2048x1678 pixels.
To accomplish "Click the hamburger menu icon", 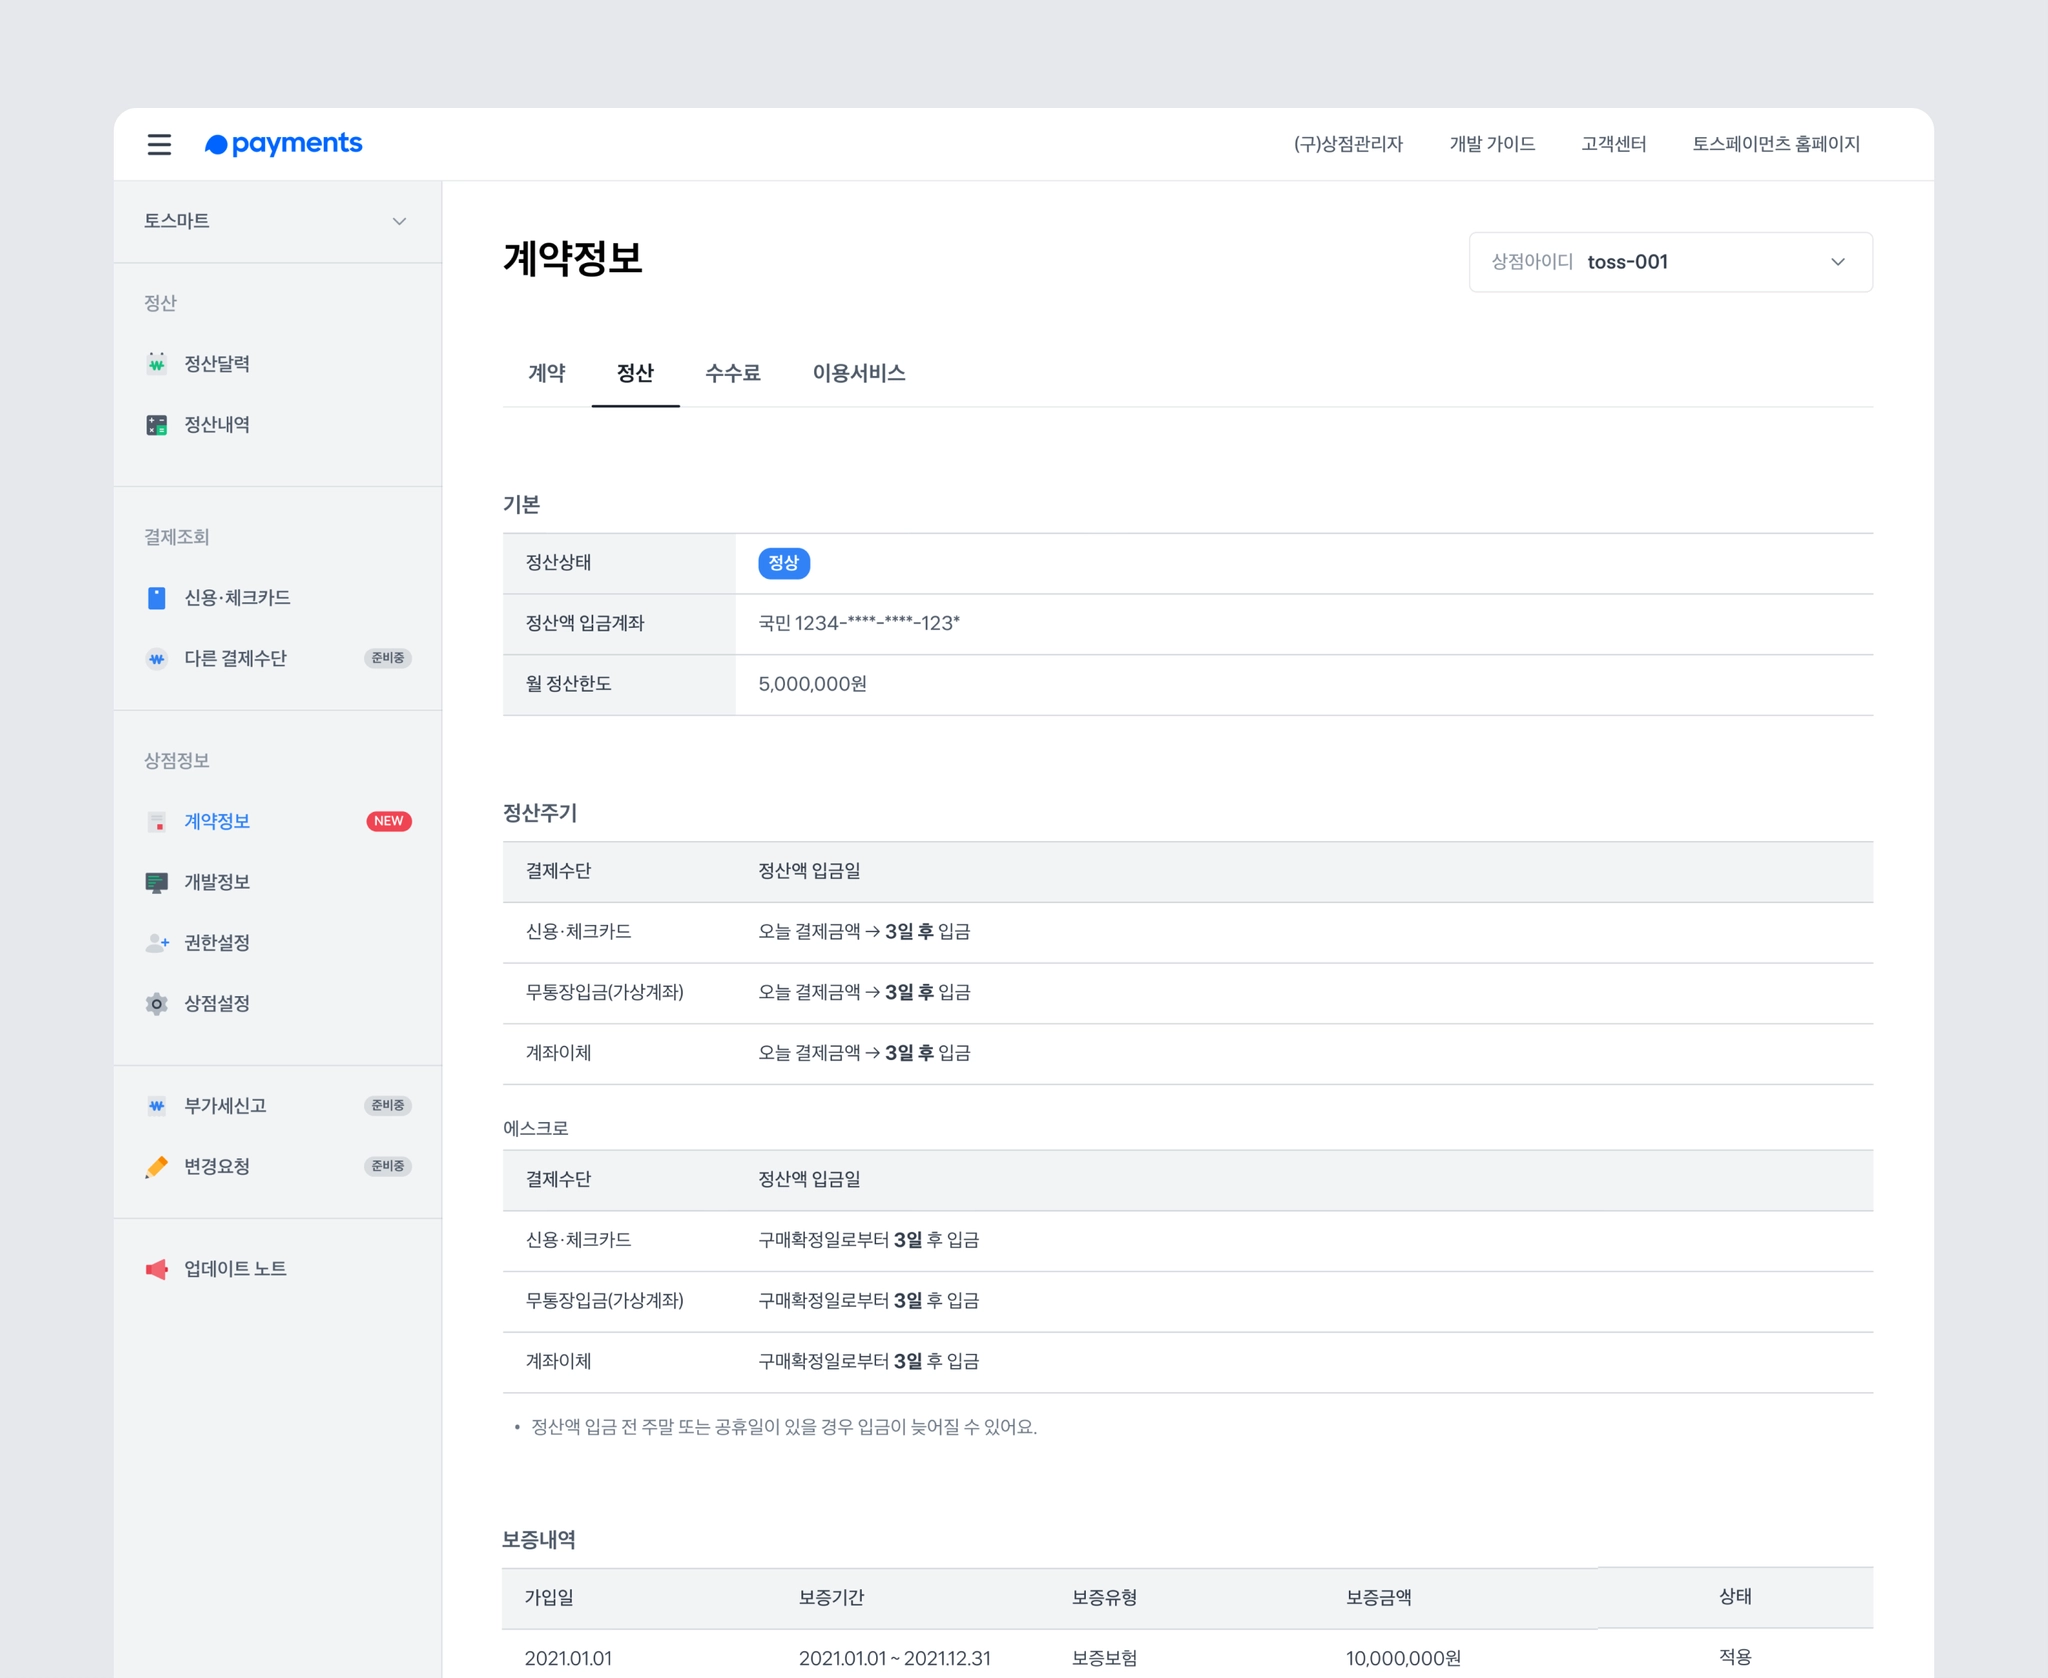I will 159,145.
